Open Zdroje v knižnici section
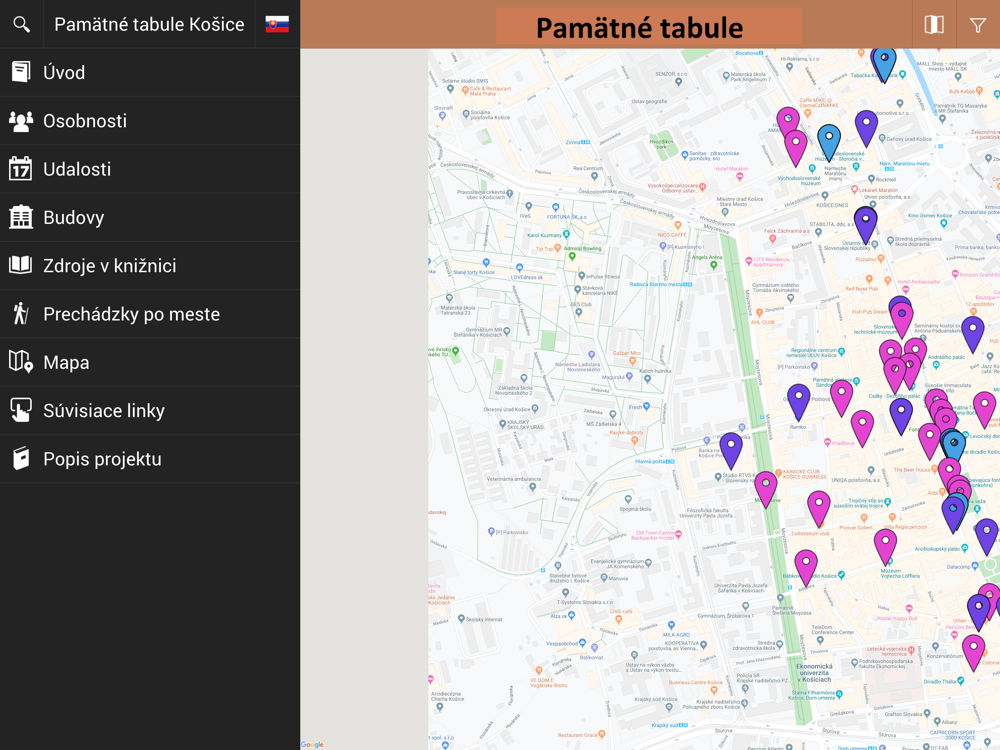The height and width of the screenshot is (750, 1000). [x=150, y=265]
